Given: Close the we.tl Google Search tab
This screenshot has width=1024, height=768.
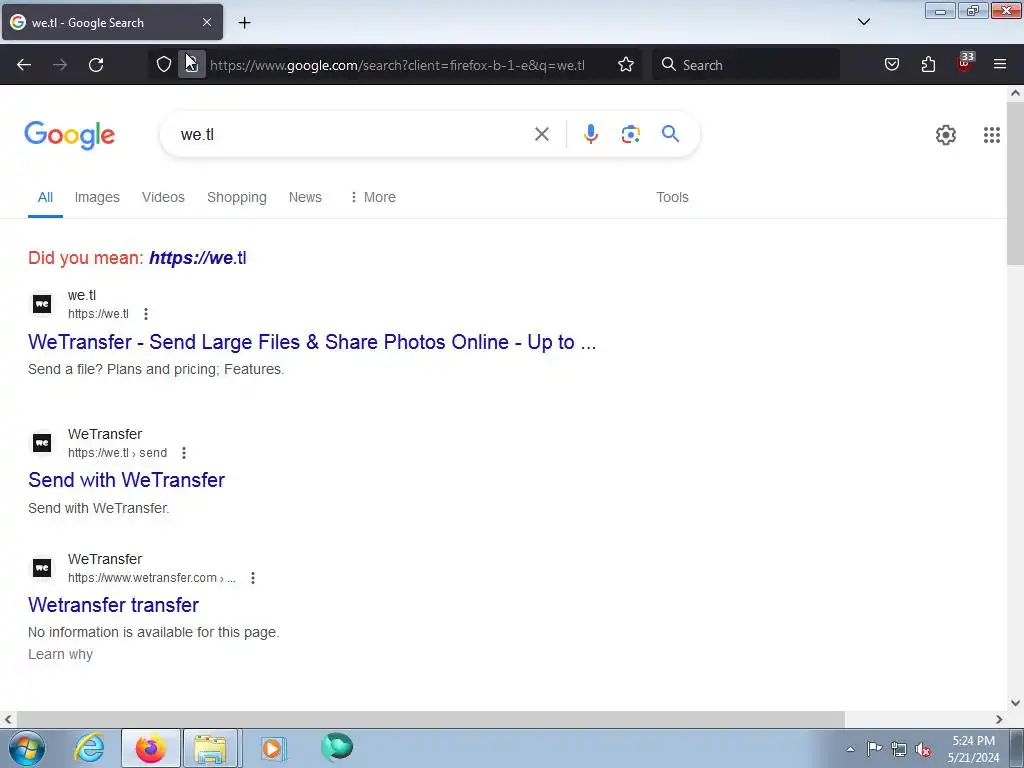Looking at the screenshot, I should [206, 22].
